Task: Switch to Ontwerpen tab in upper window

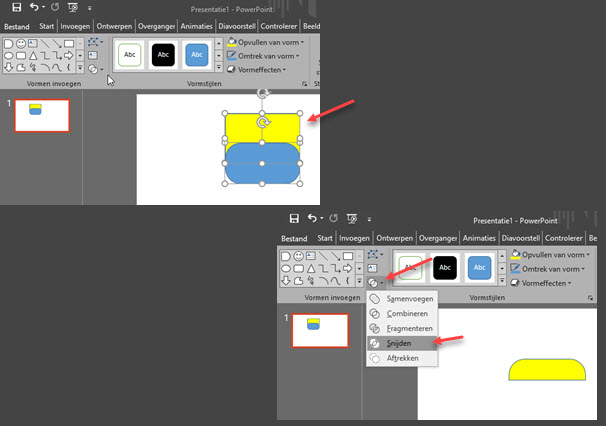Action: coord(114,26)
